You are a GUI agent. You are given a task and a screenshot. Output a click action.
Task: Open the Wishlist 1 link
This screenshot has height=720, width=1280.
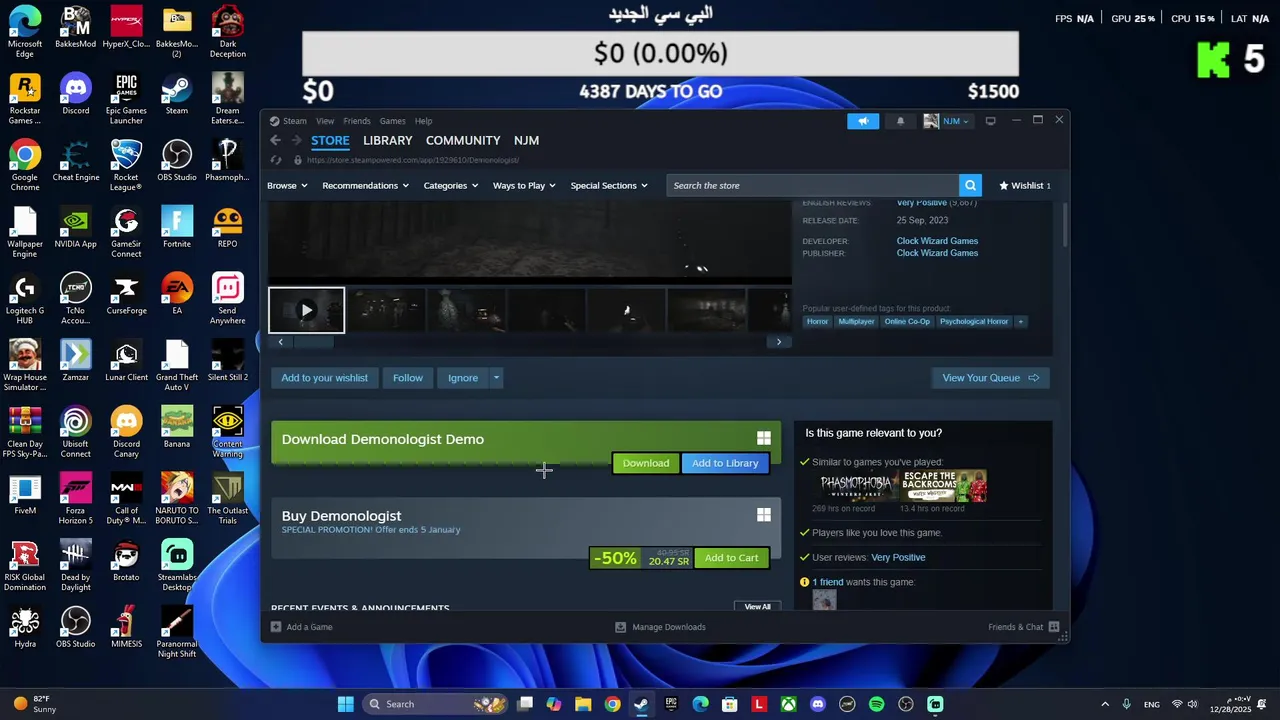click(1025, 185)
